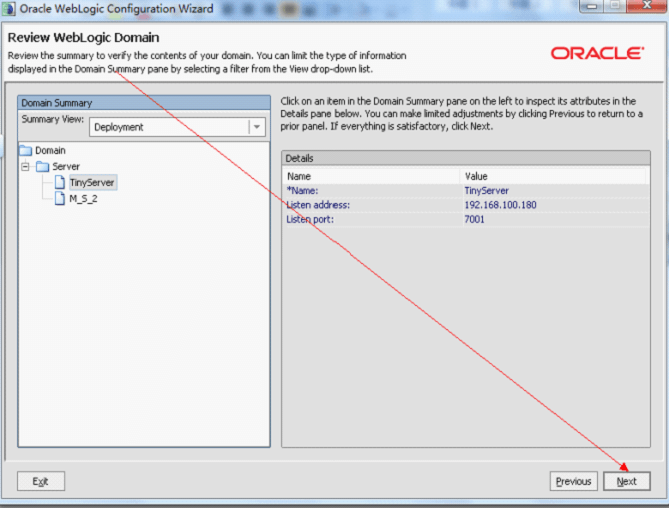This screenshot has height=508, width=669.
Task: Go back with the Previous button
Action: click(573, 481)
